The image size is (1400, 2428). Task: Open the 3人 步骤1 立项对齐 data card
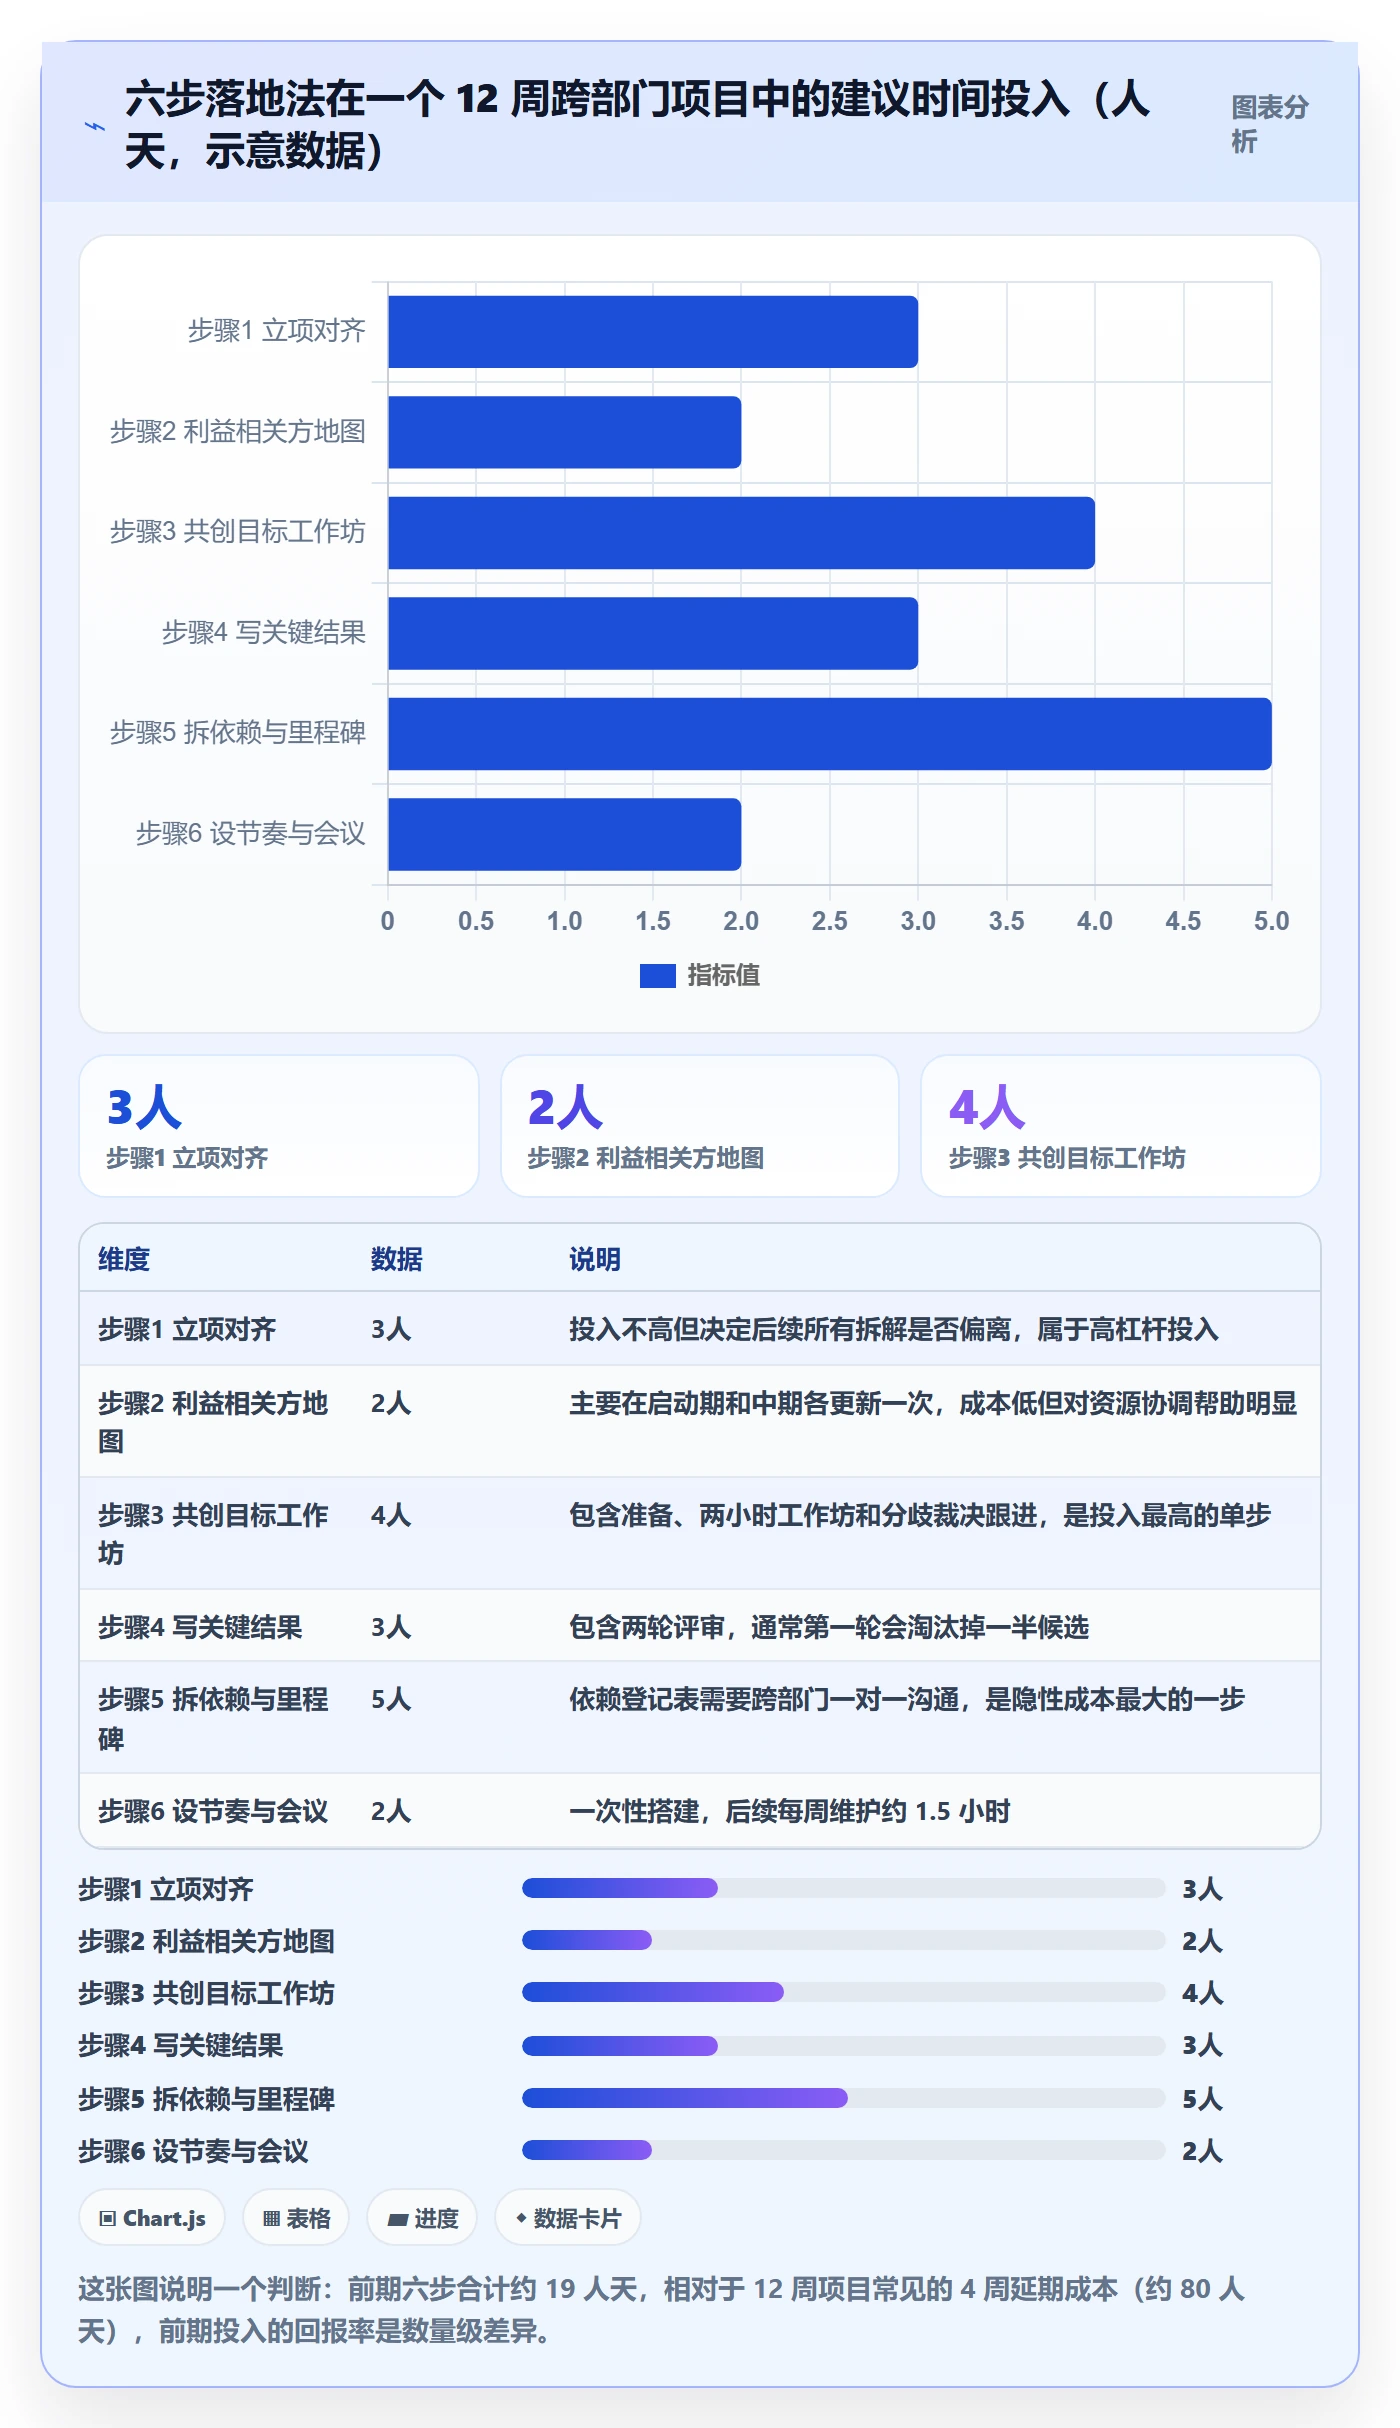click(279, 1126)
